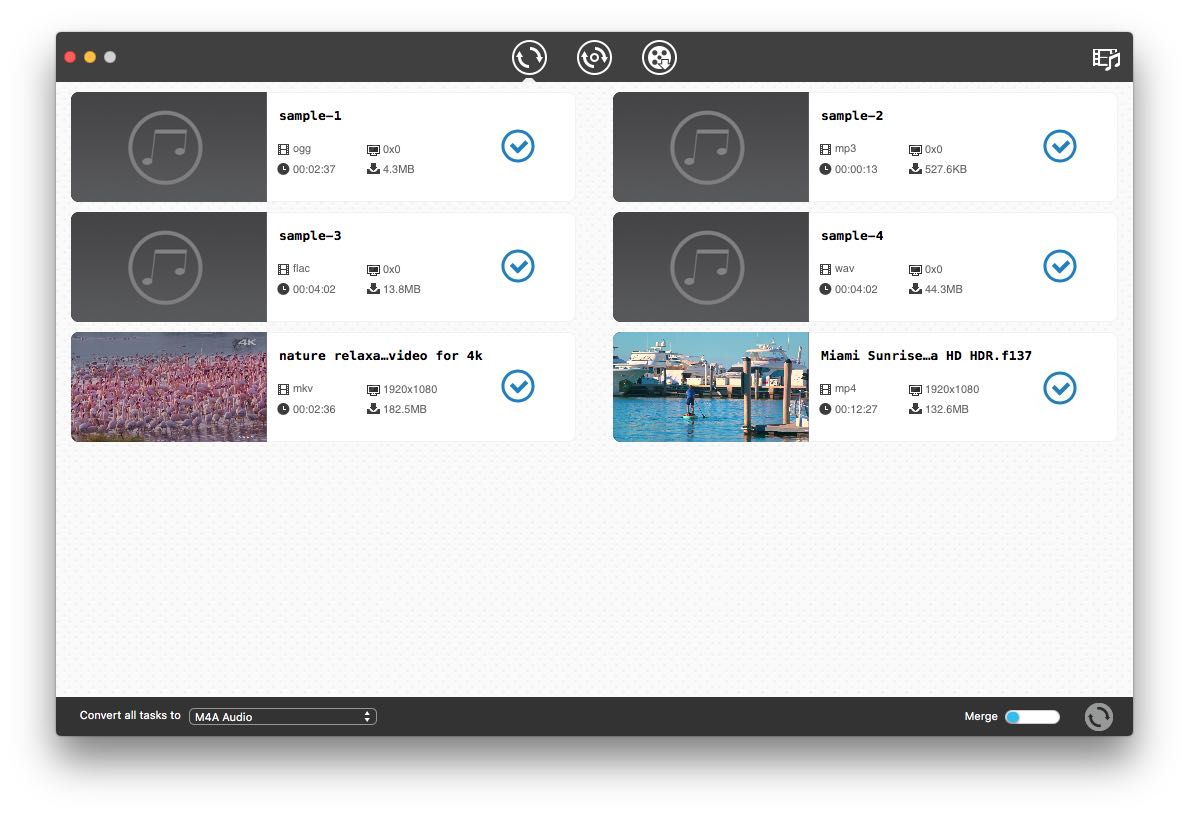The image size is (1189, 816).
Task: Click the 'nature relaxa…video for 4k' title
Action: click(381, 355)
